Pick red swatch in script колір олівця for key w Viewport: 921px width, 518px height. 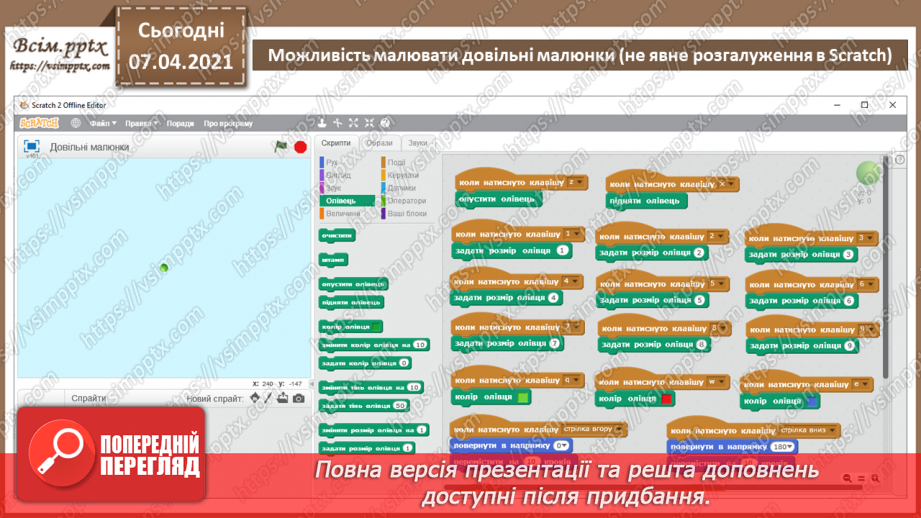click(667, 399)
